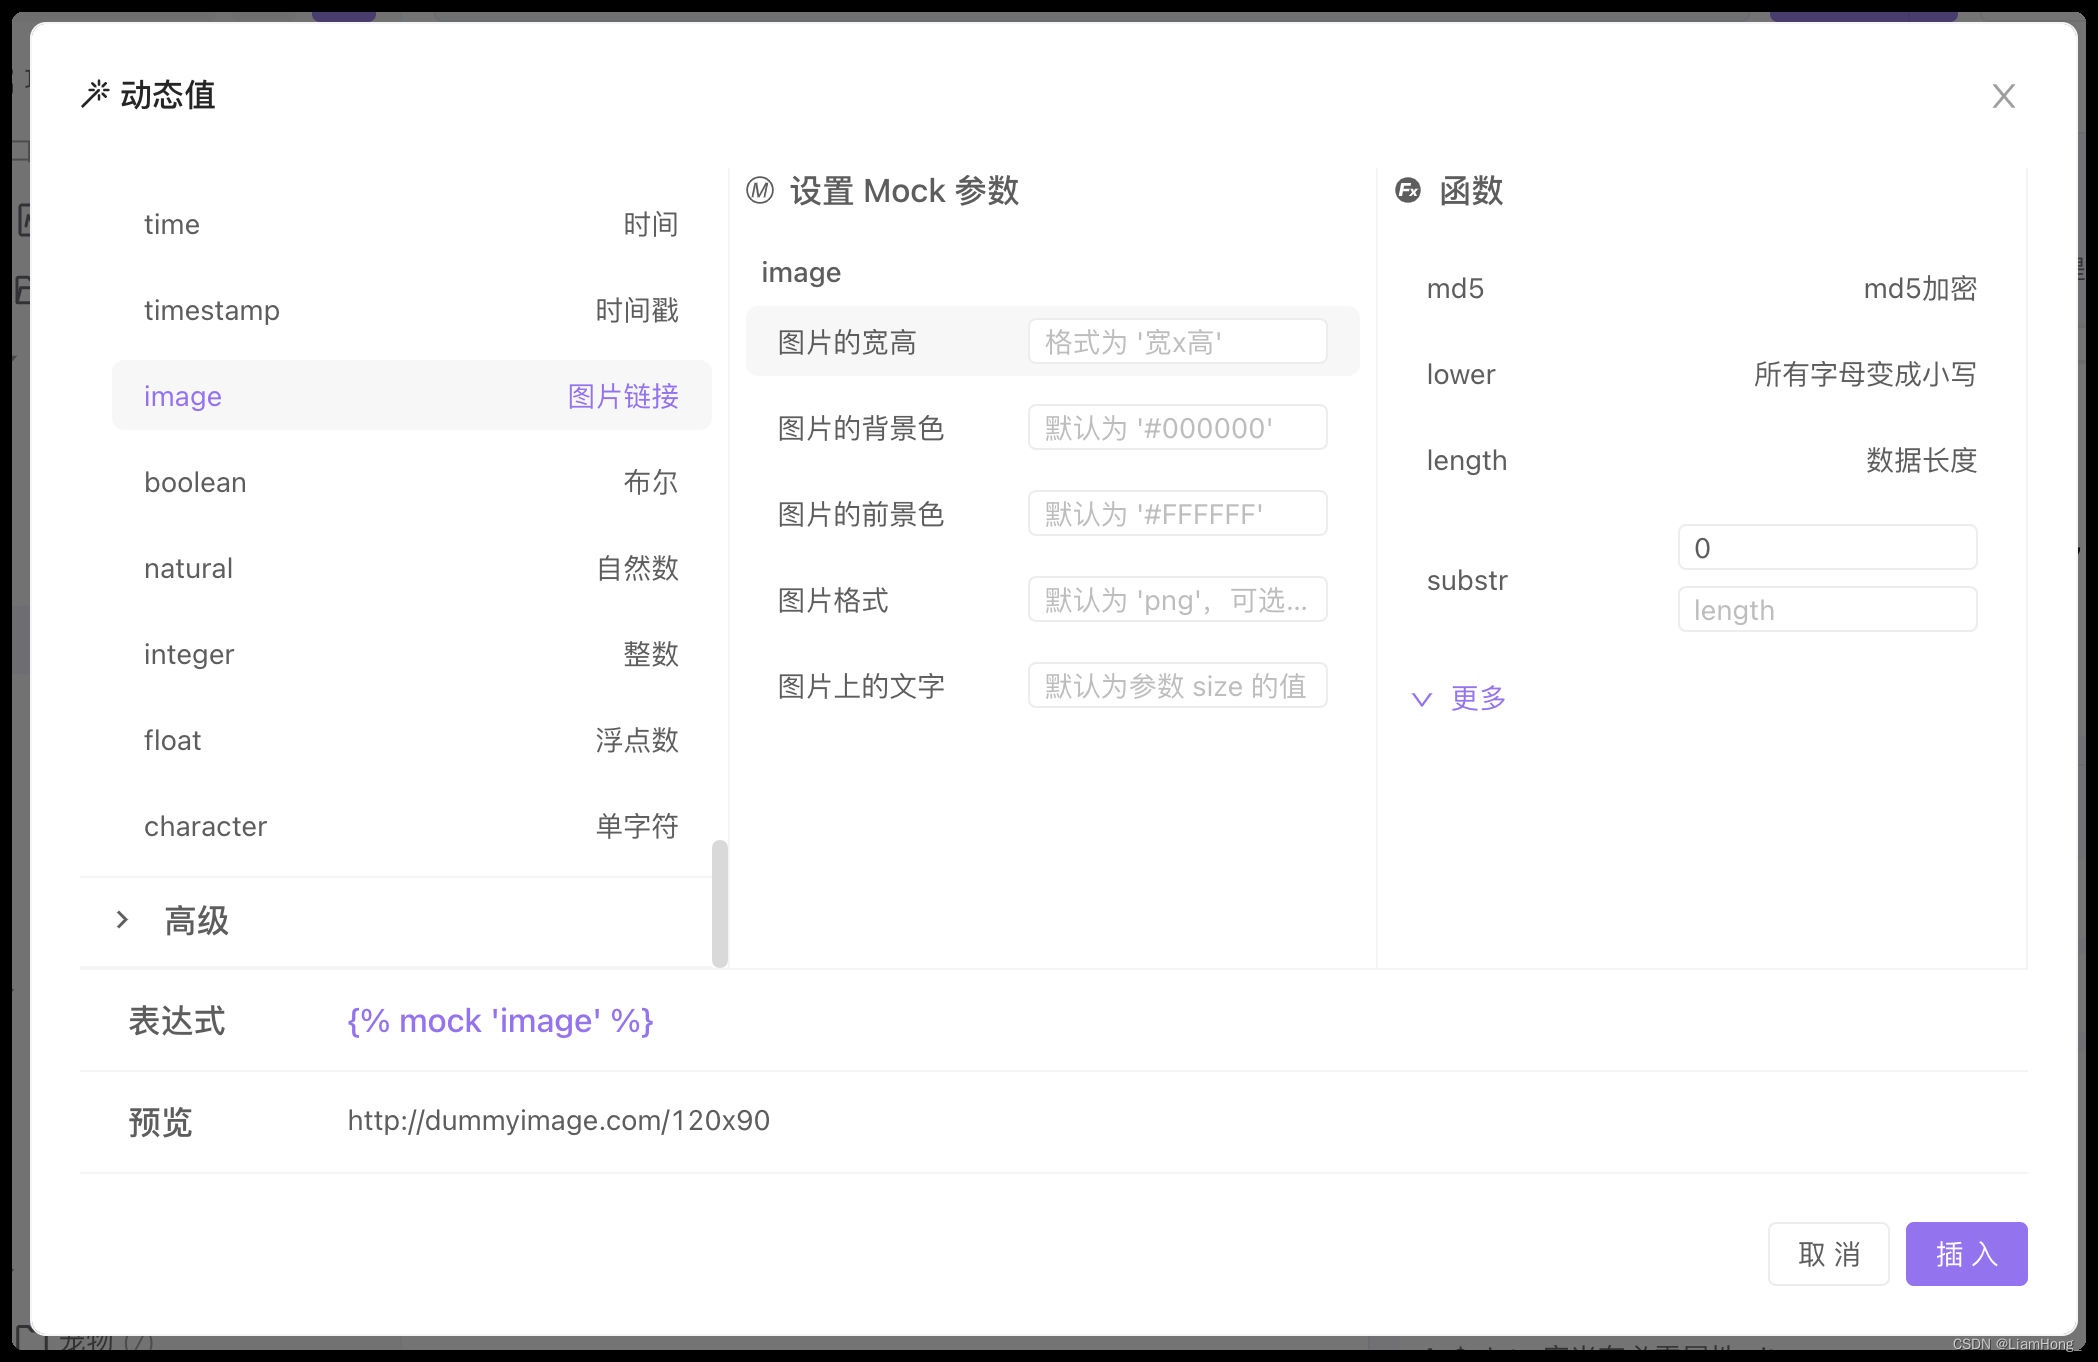Click the Mock parameter M icon
2098x1362 pixels.
pos(760,190)
